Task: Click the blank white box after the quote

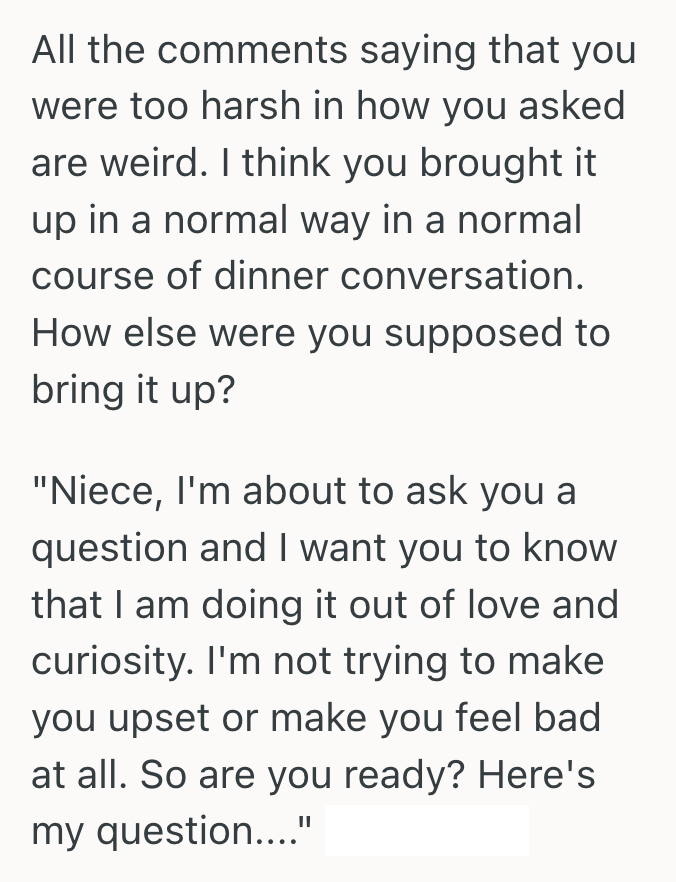Action: click(427, 829)
